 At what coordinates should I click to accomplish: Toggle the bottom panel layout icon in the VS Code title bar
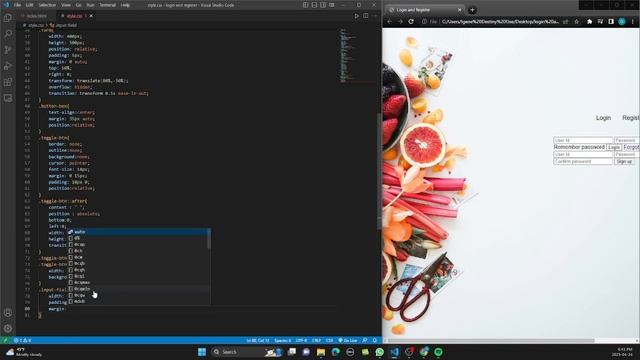(x=314, y=5)
